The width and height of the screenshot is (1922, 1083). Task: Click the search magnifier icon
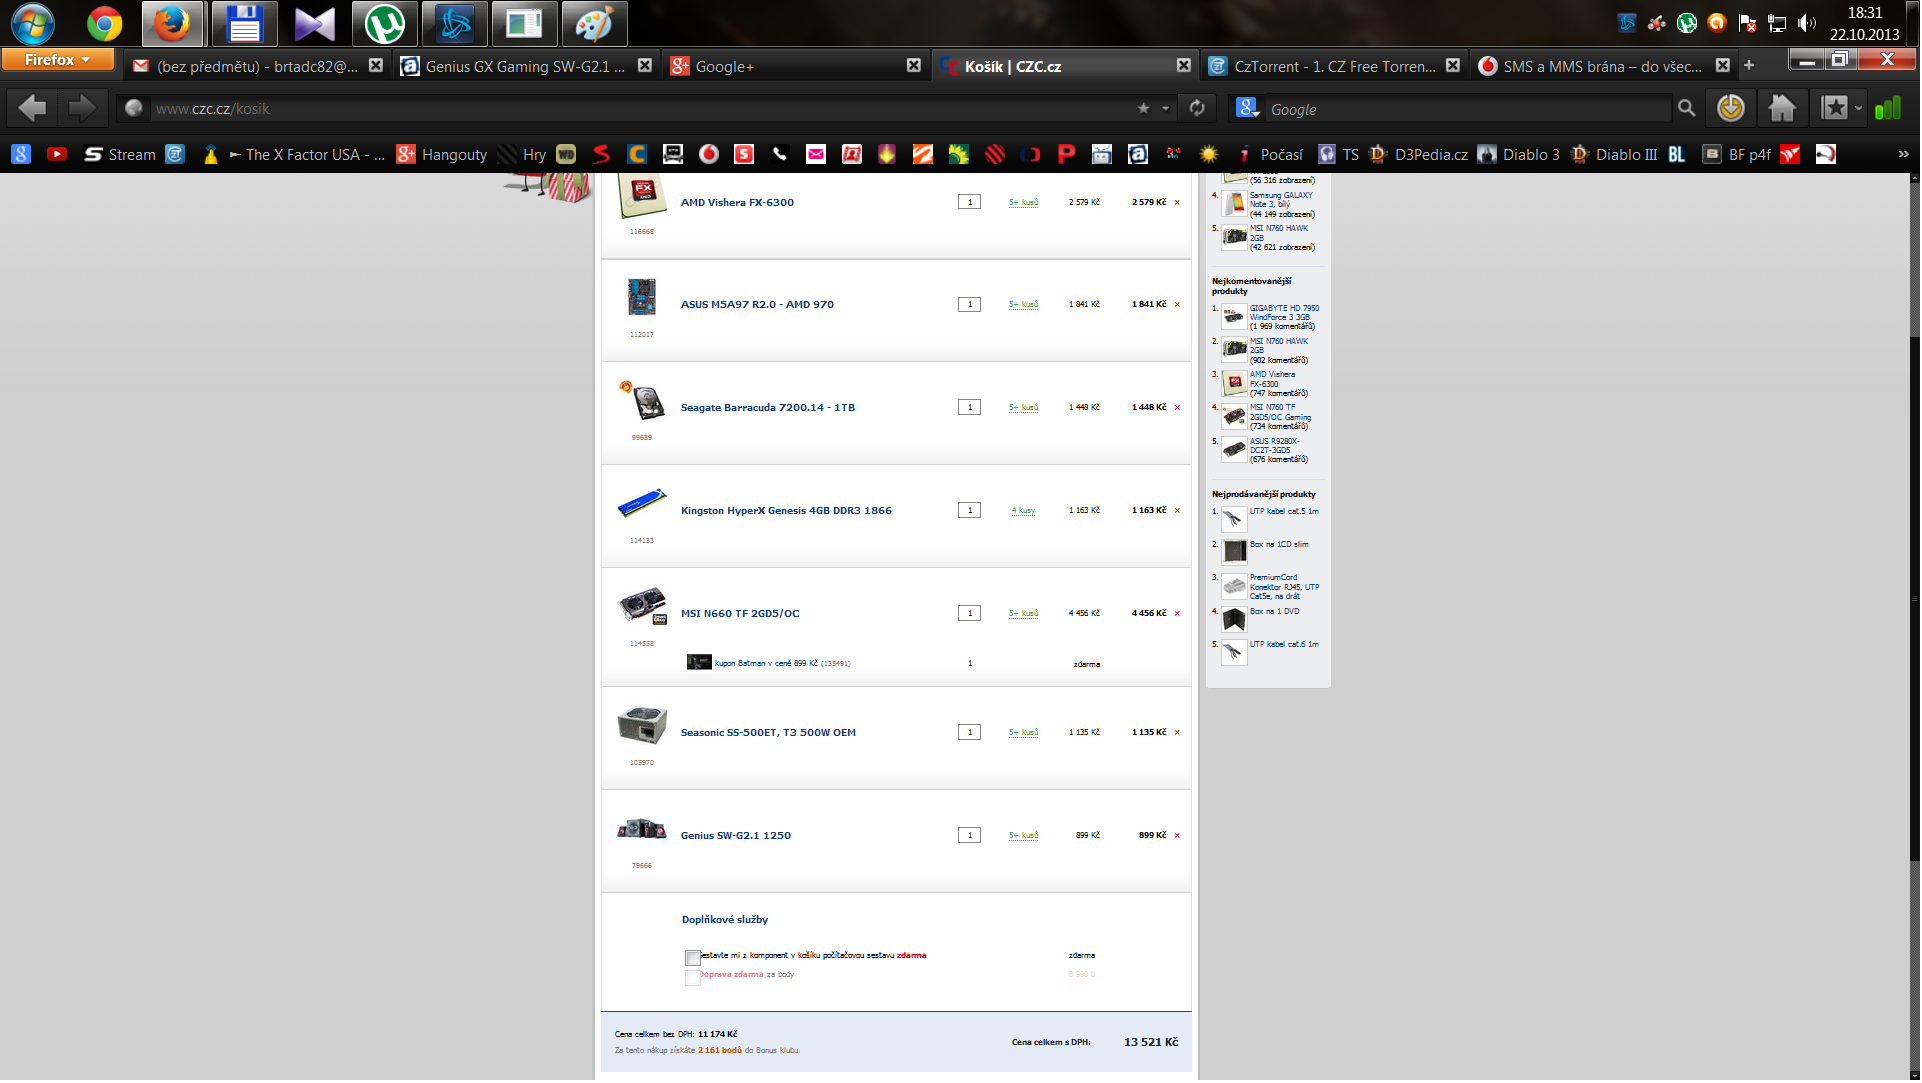click(1687, 108)
